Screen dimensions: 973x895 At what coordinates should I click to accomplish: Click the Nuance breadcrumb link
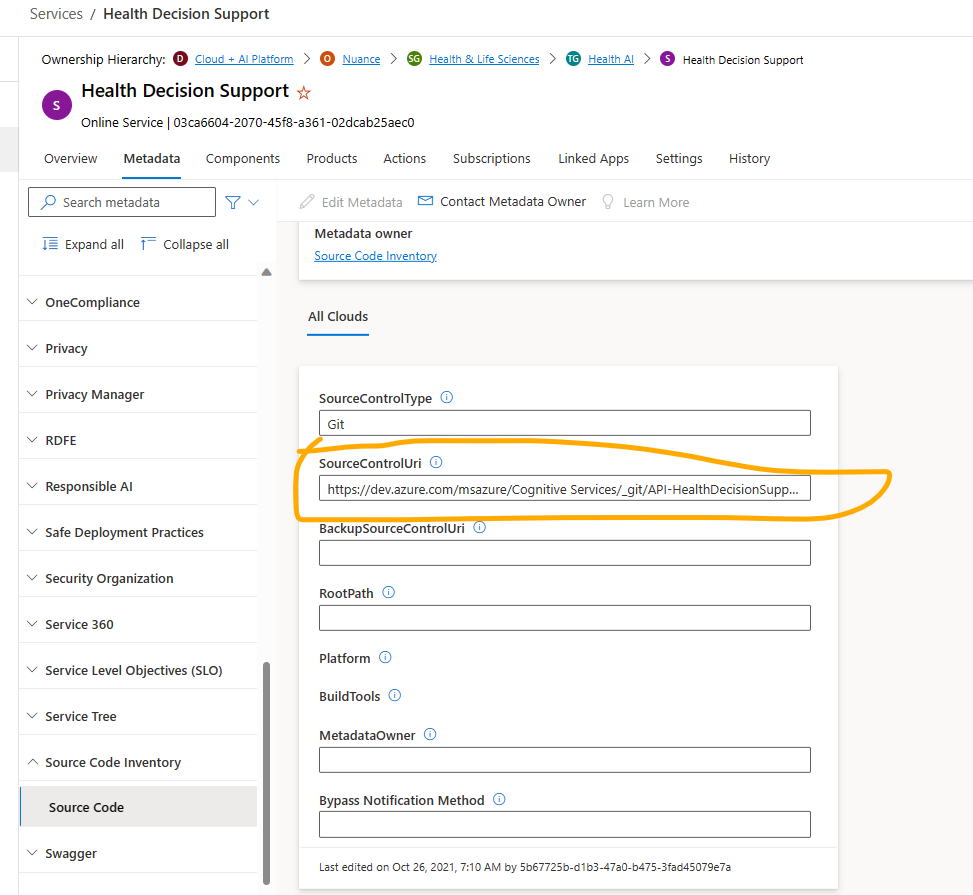tap(361, 58)
